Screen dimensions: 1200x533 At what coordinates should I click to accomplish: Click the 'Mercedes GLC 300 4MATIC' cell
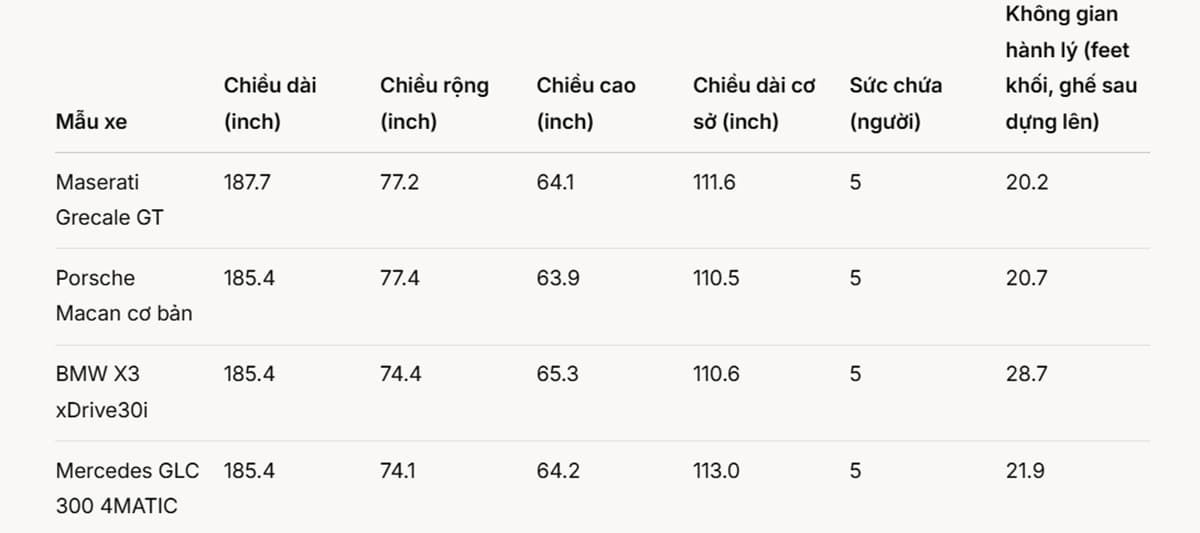[127, 488]
